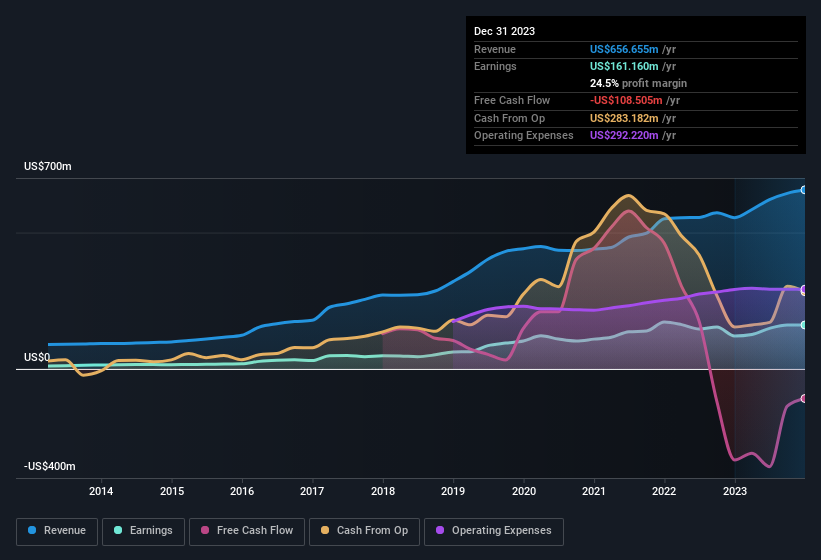Image resolution: width=821 pixels, height=560 pixels.
Task: Click the 24.5% profit margin text
Action: coord(638,83)
